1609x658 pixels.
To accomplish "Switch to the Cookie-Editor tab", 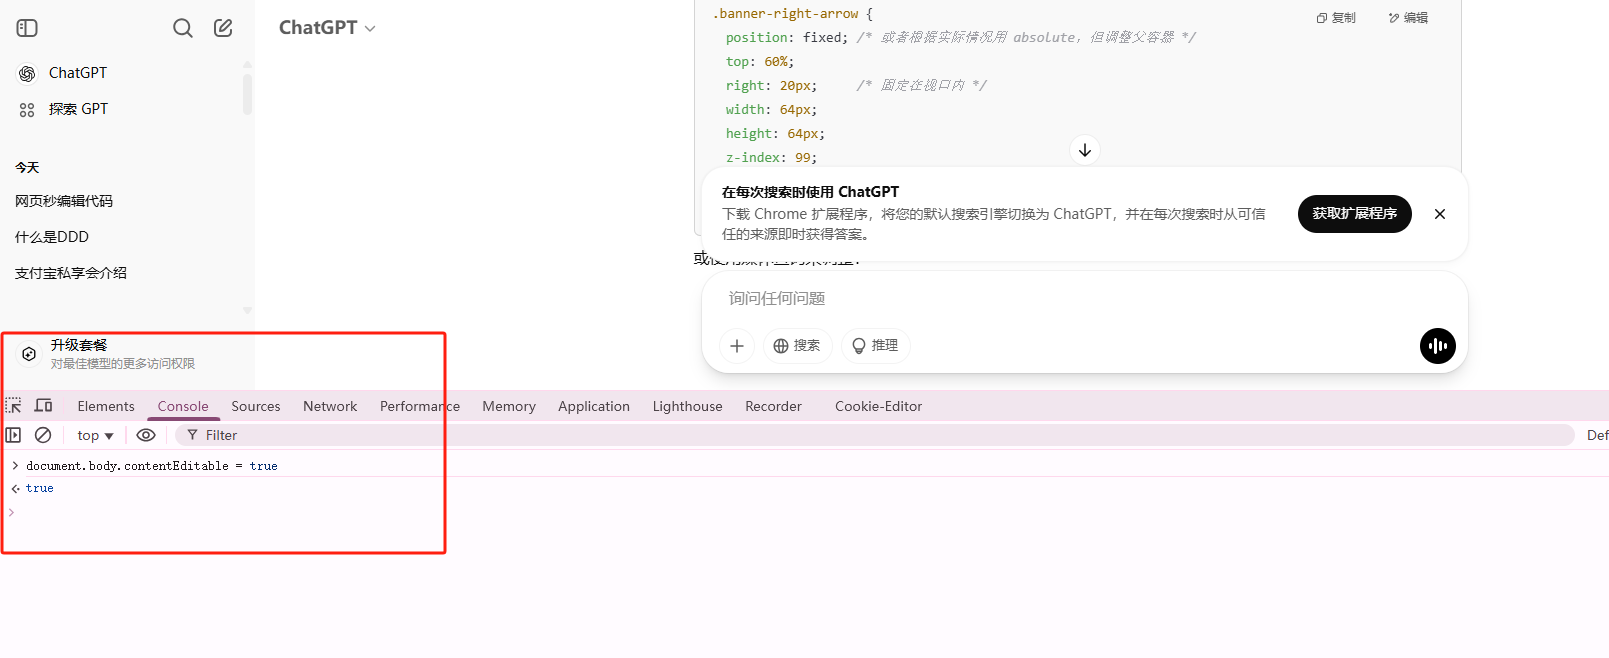I will pos(879,406).
